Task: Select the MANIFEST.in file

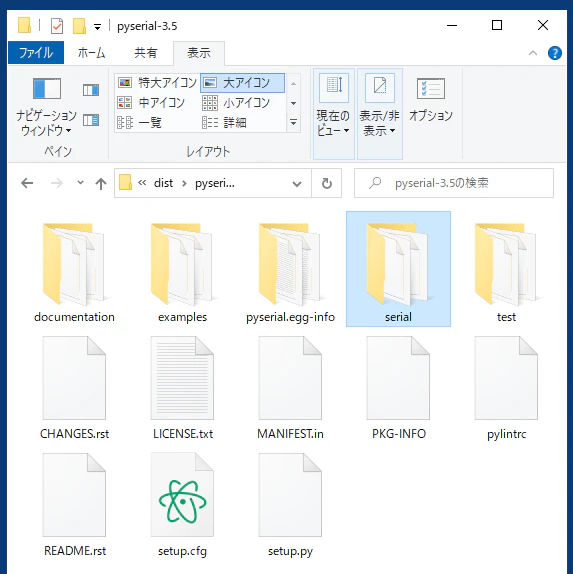Action: click(x=290, y=388)
